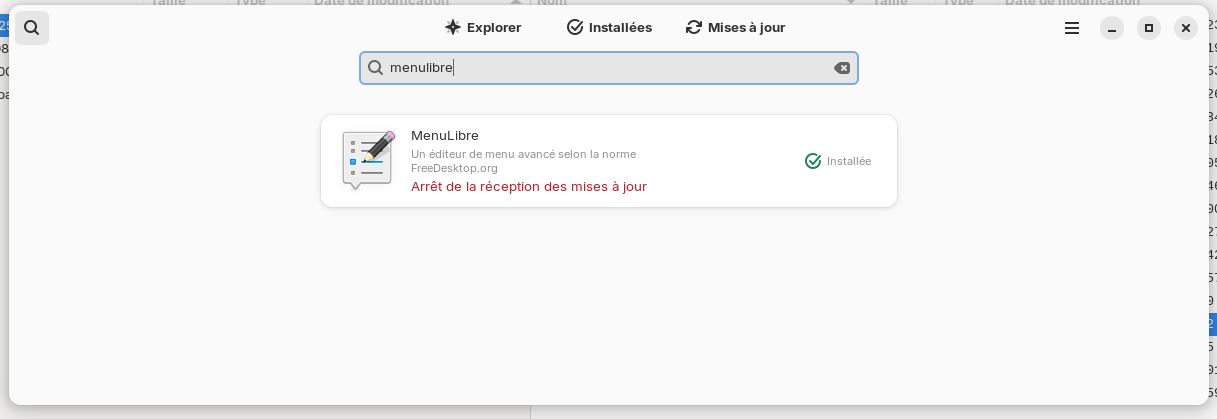Click the Installée status label
This screenshot has height=419, width=1217.
click(849, 161)
